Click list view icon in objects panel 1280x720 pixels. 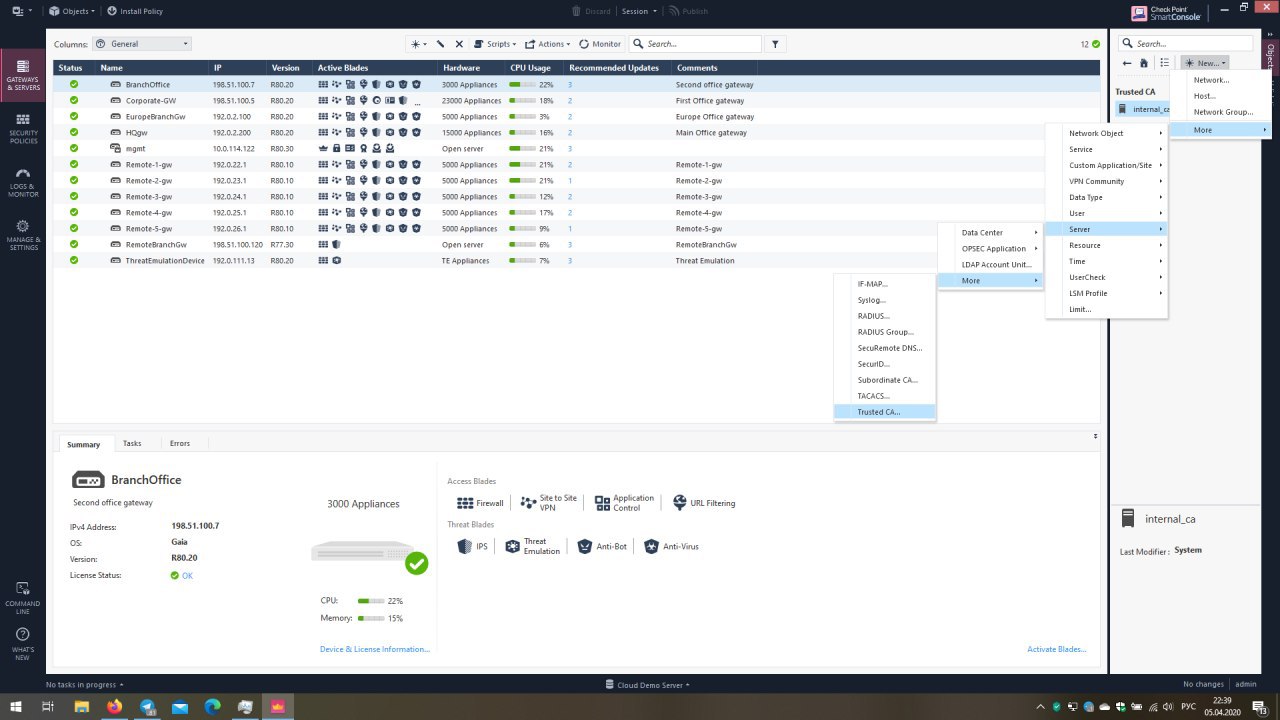(1164, 62)
